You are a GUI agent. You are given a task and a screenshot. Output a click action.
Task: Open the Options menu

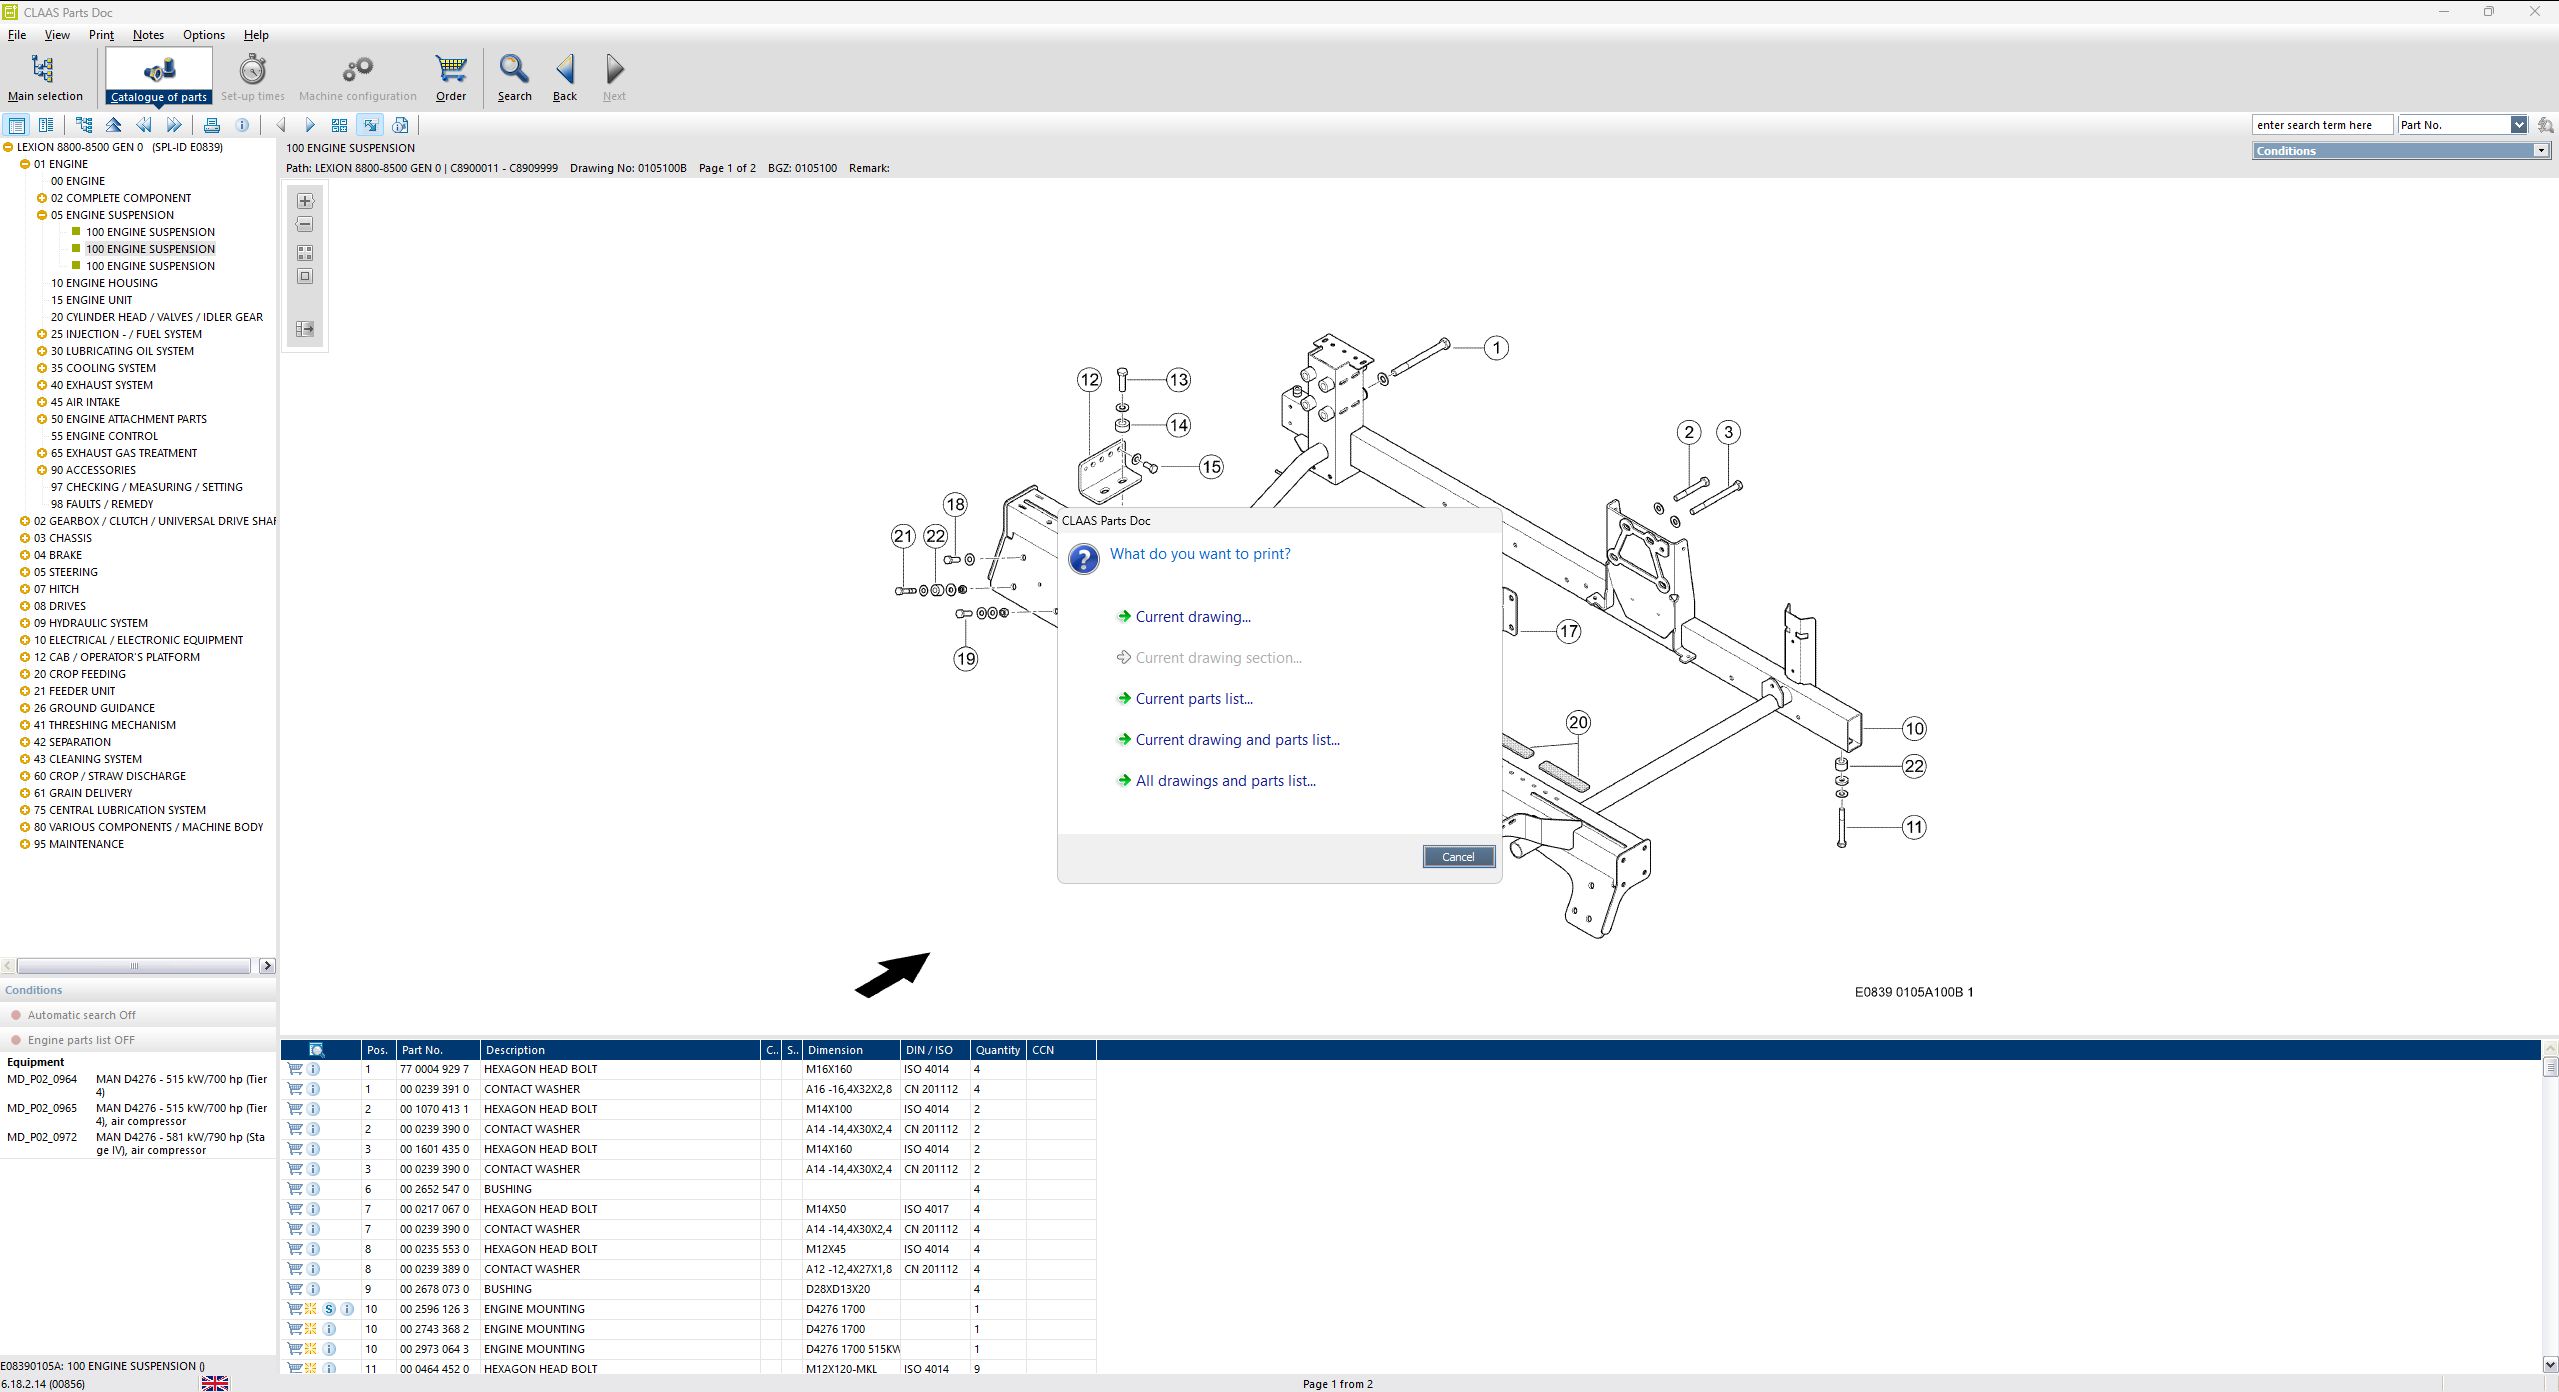[x=203, y=35]
